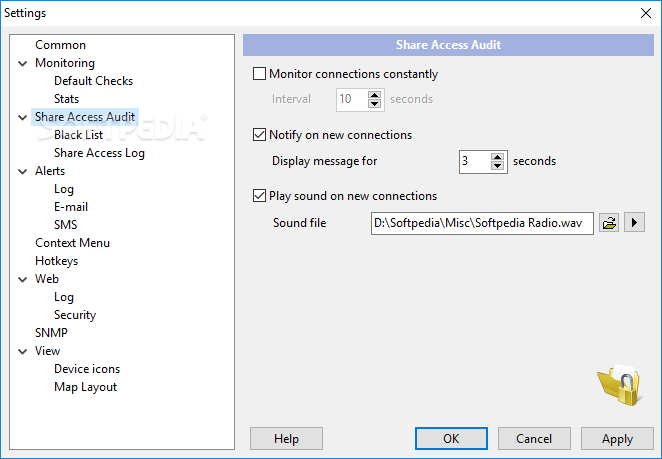Open Share Access Log settings
The width and height of the screenshot is (662, 459).
[x=99, y=153]
